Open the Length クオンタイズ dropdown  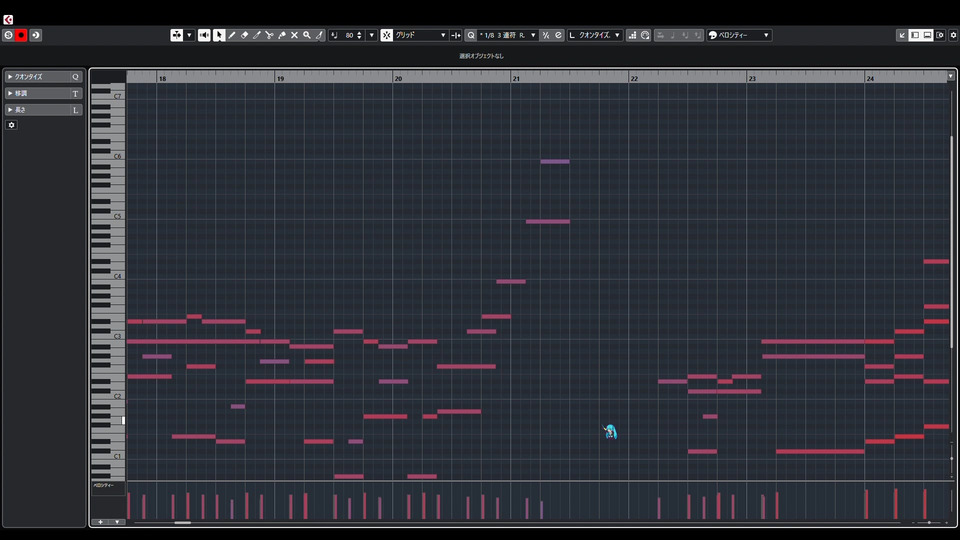coord(594,36)
